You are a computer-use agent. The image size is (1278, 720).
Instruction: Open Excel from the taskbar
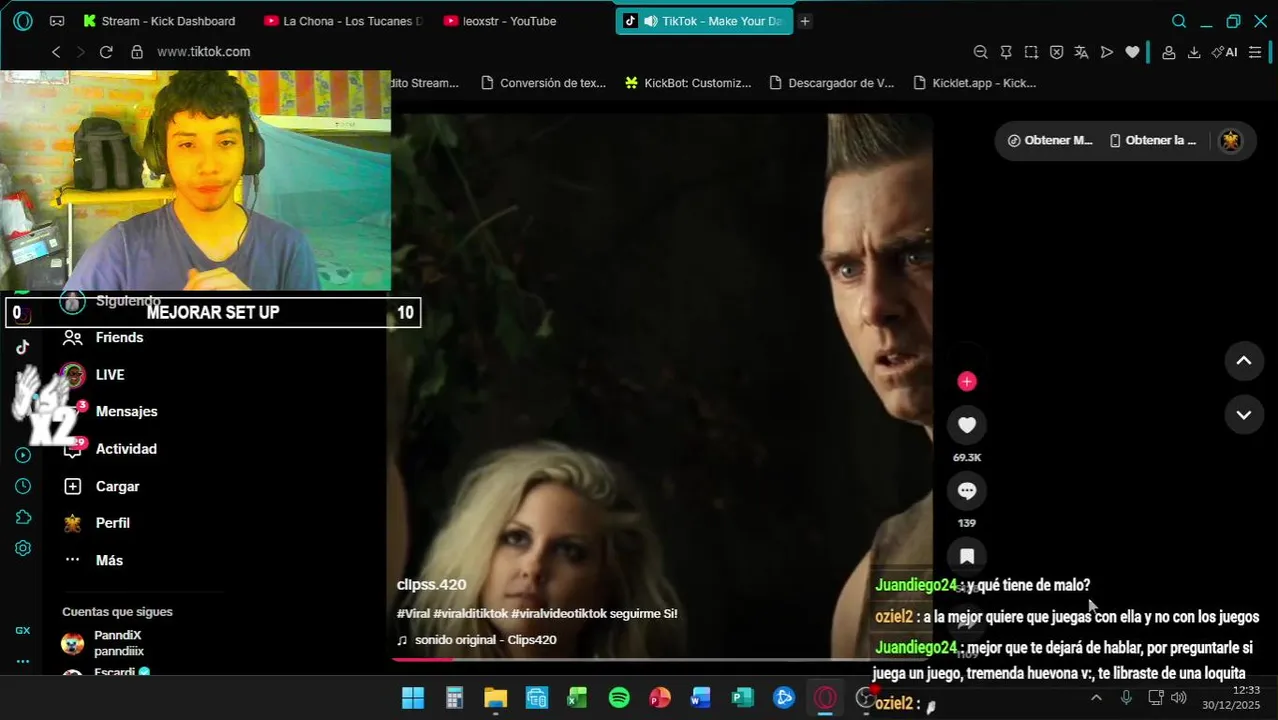577,698
